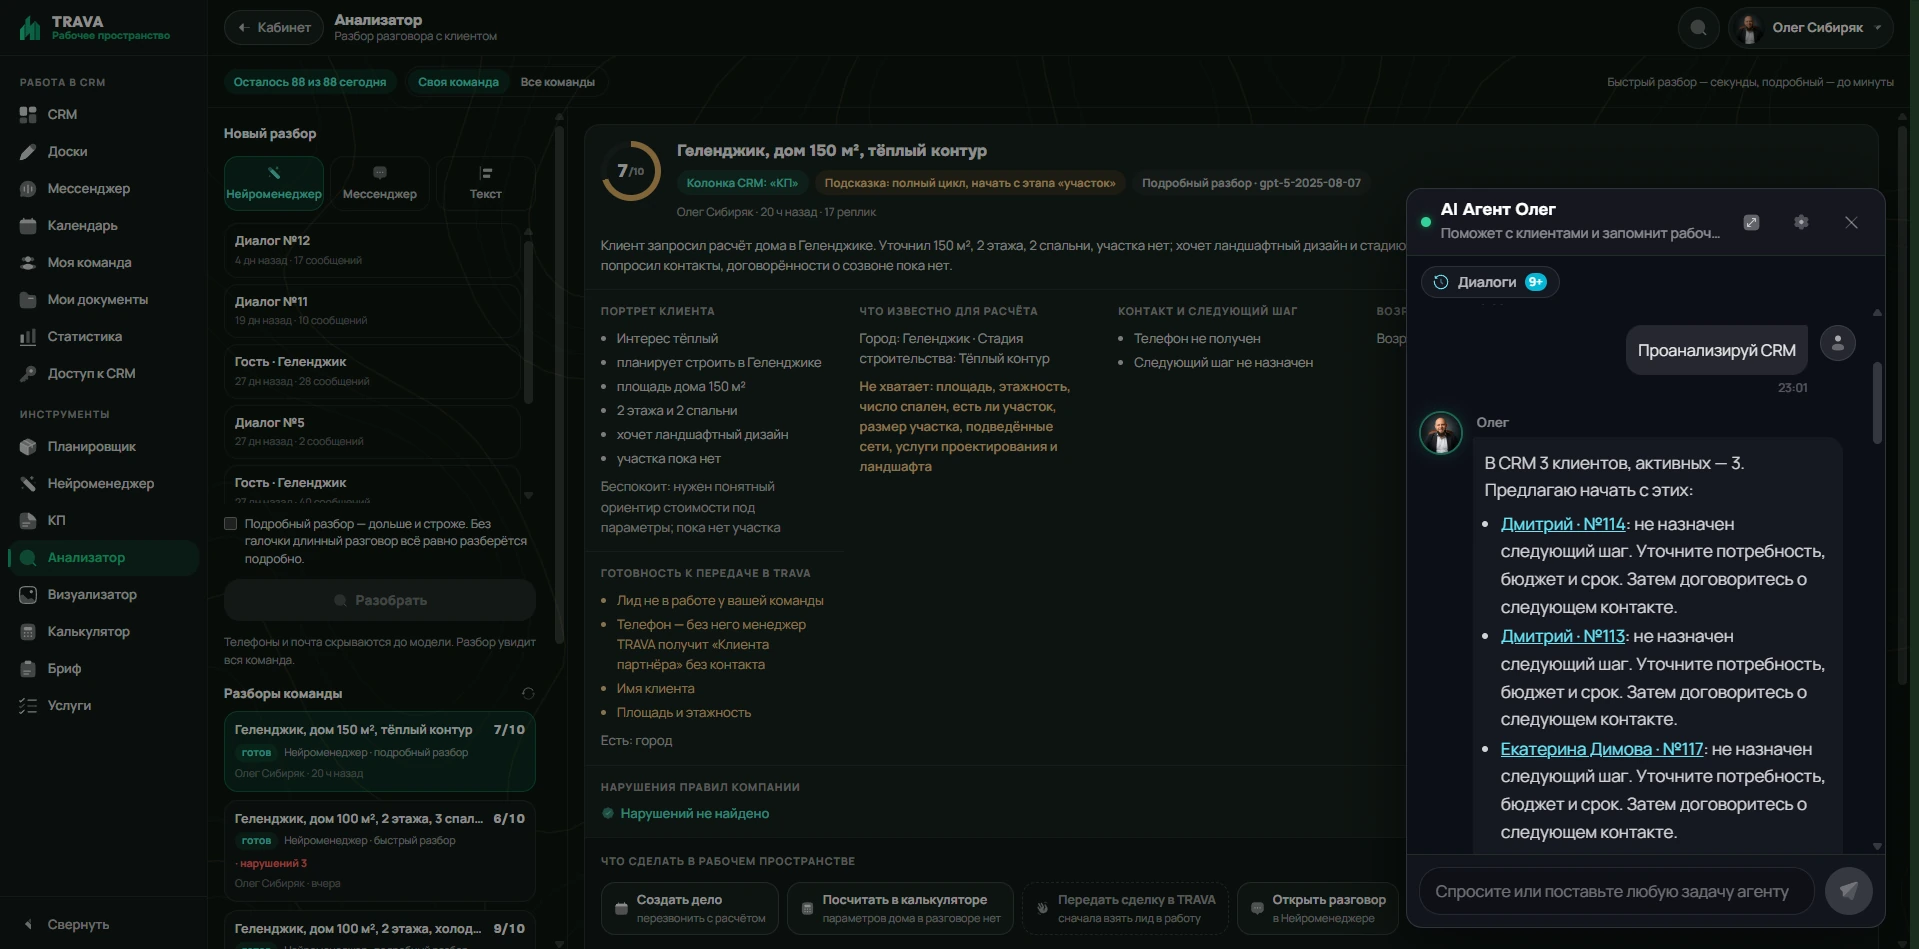Refresh Разборы команды list
The width and height of the screenshot is (1919, 949).
pyautogui.click(x=528, y=694)
